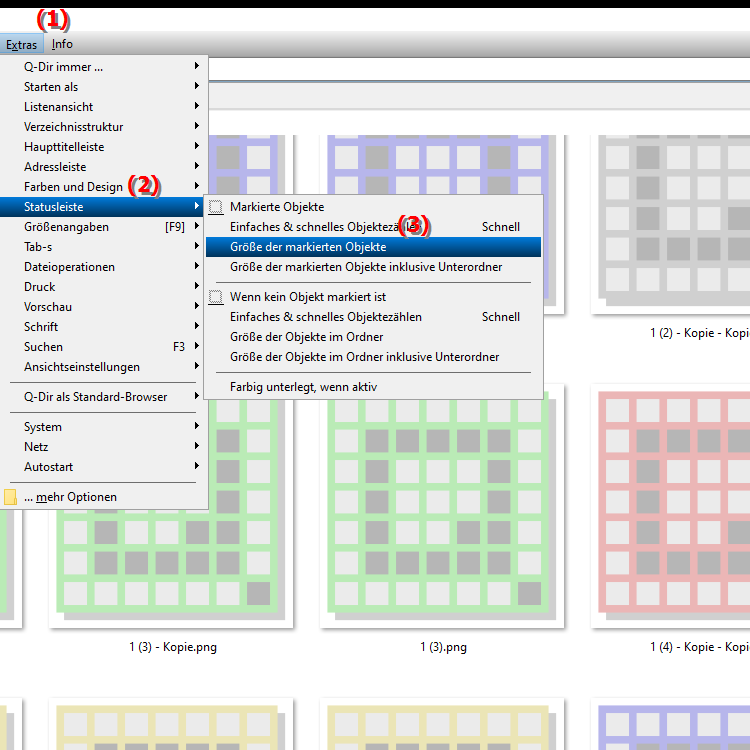Open the Schrift submenu
This screenshot has width=750, height=750.
click(x=104, y=327)
